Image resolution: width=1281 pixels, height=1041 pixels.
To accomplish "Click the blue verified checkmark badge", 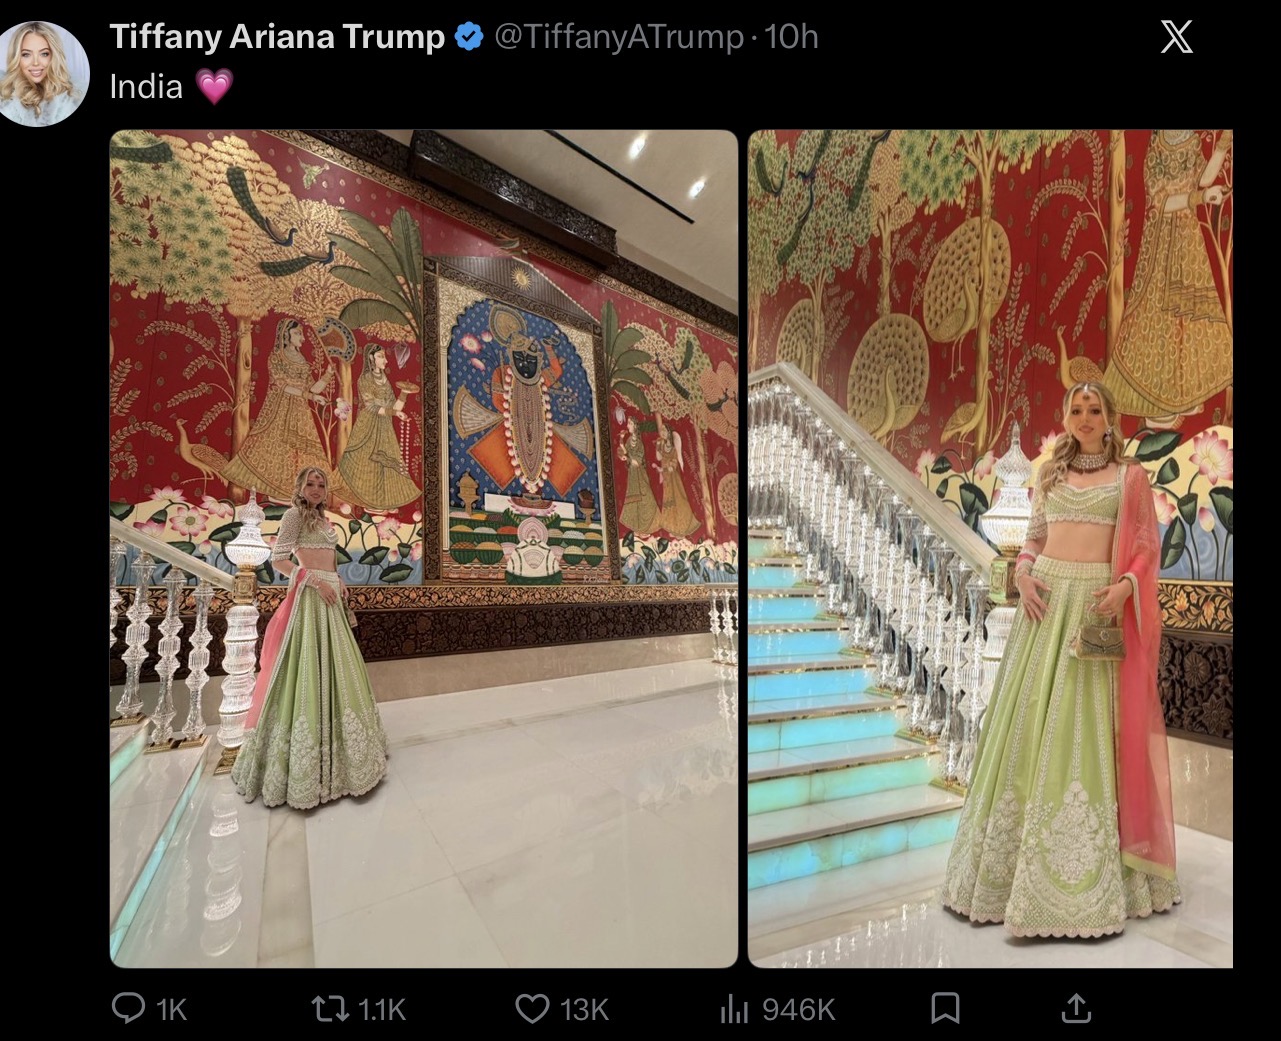I will (x=468, y=37).
